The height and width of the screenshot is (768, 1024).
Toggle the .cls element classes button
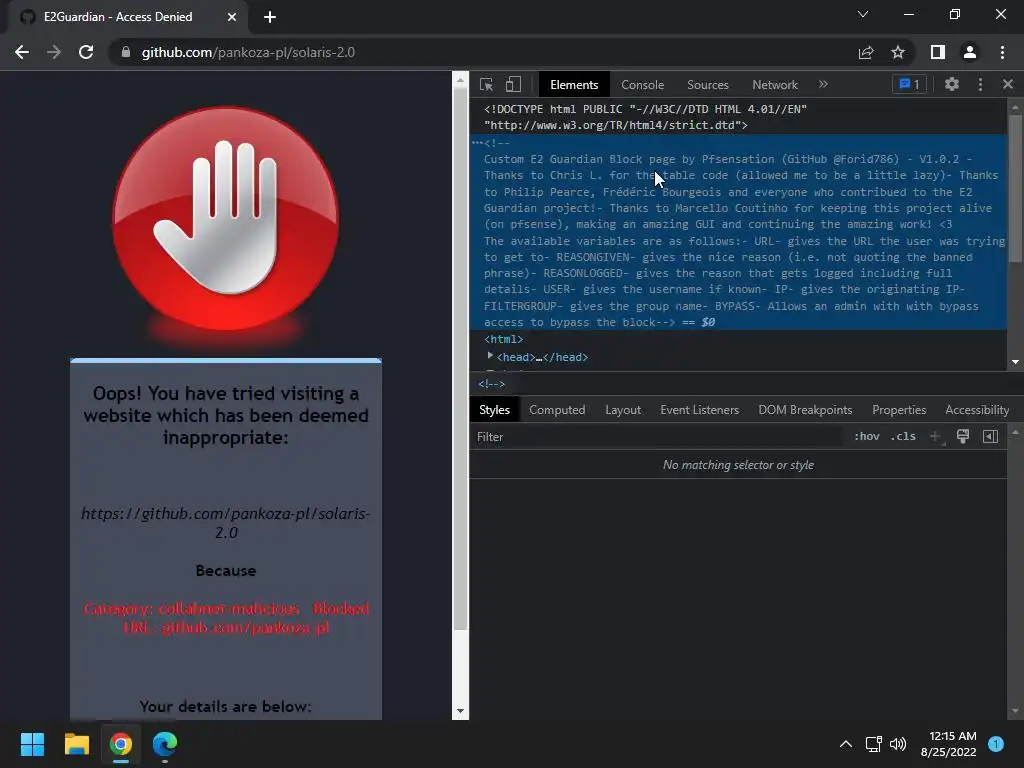click(x=903, y=436)
